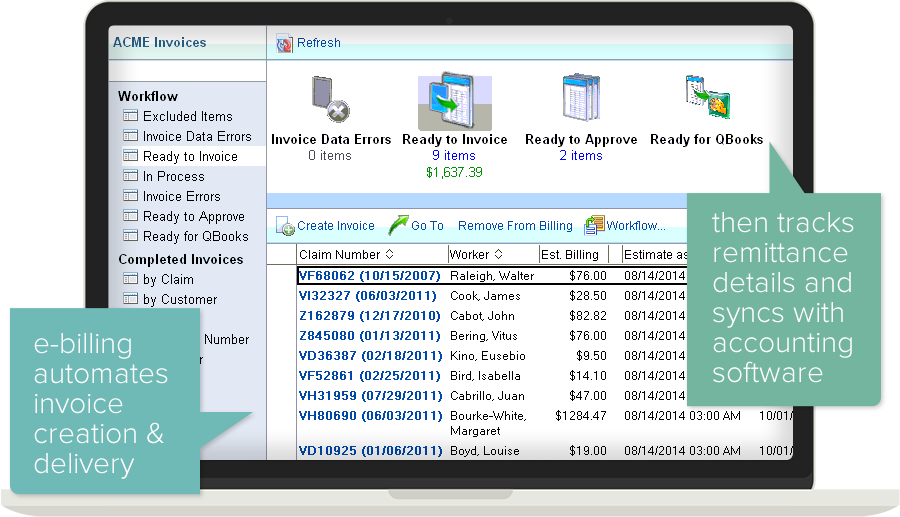The height and width of the screenshot is (517, 900).
Task: Open the 2 items link
Action: (580, 156)
